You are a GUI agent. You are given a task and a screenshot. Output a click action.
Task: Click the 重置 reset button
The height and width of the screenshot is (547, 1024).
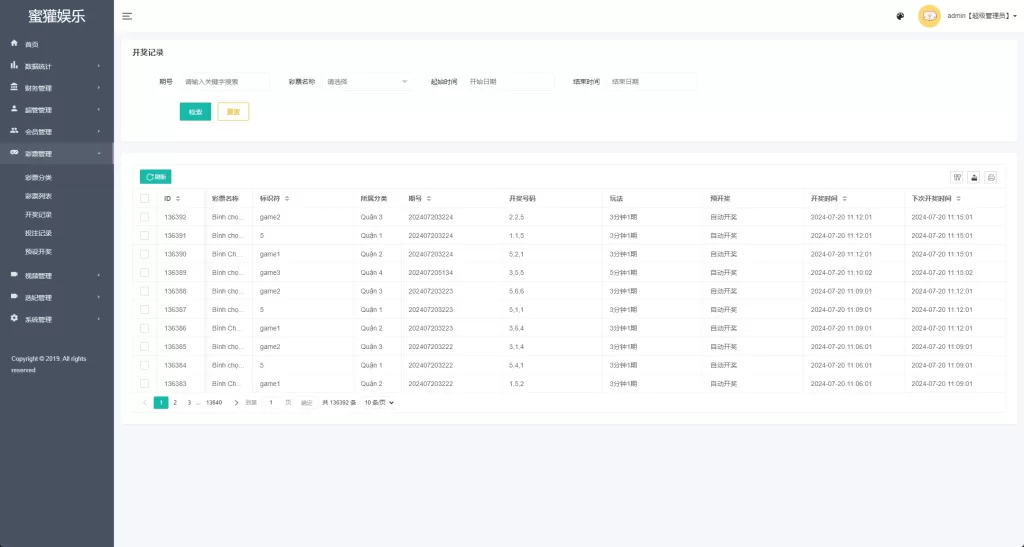click(x=233, y=112)
